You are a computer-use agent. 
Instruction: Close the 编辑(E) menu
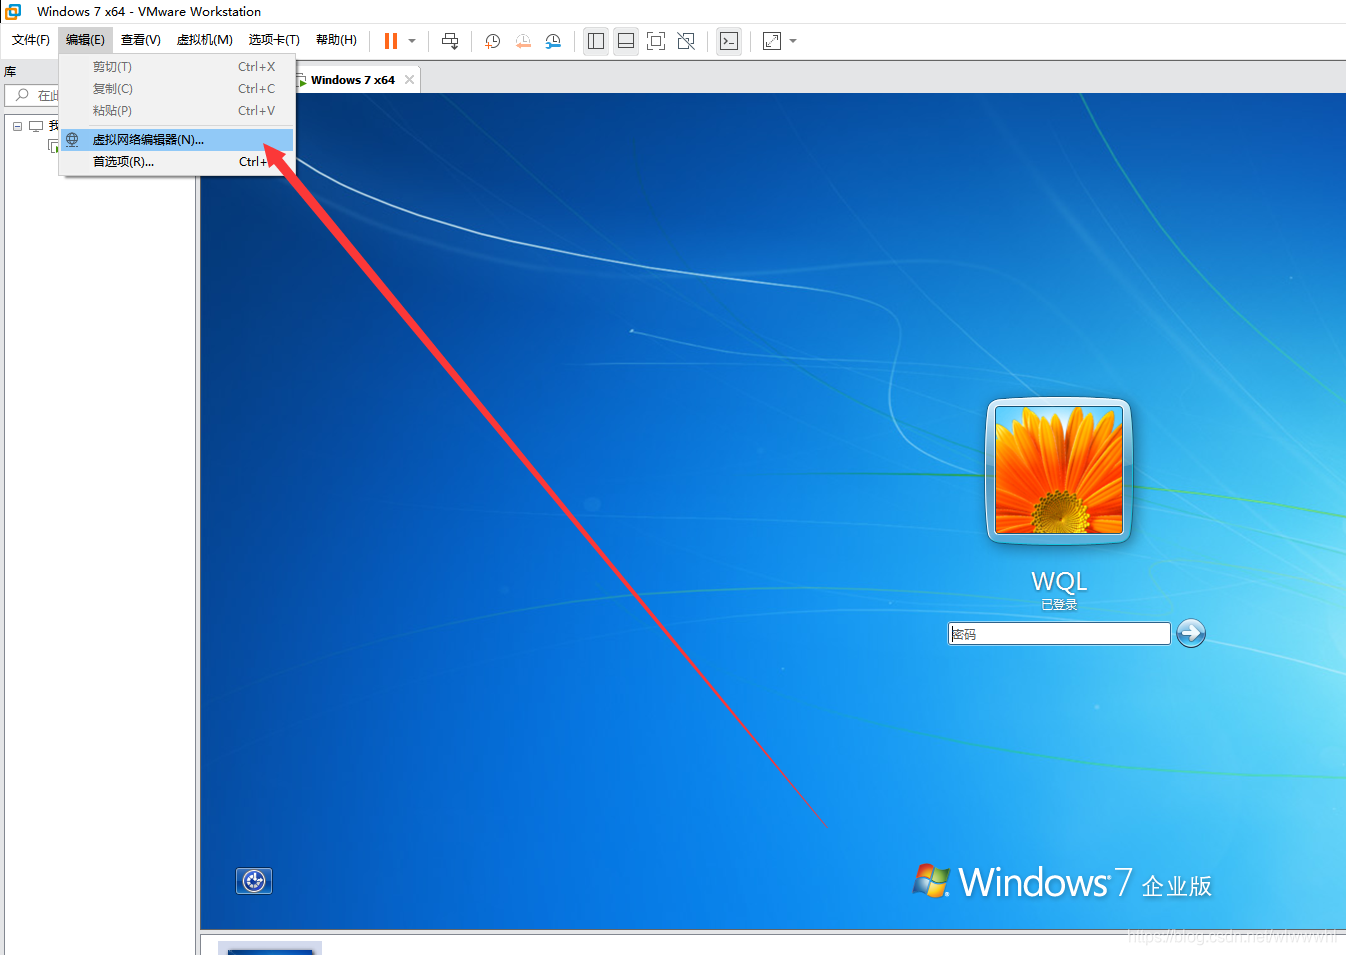click(85, 40)
